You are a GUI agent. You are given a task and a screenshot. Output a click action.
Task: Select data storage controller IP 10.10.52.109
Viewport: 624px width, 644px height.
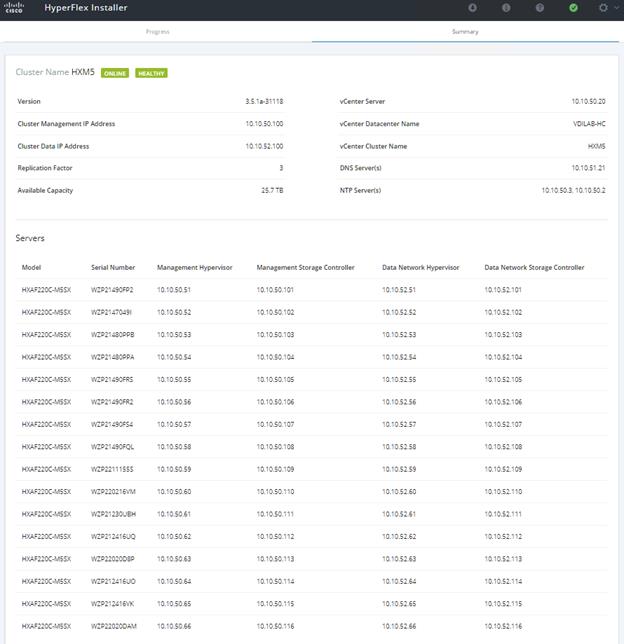(503, 469)
